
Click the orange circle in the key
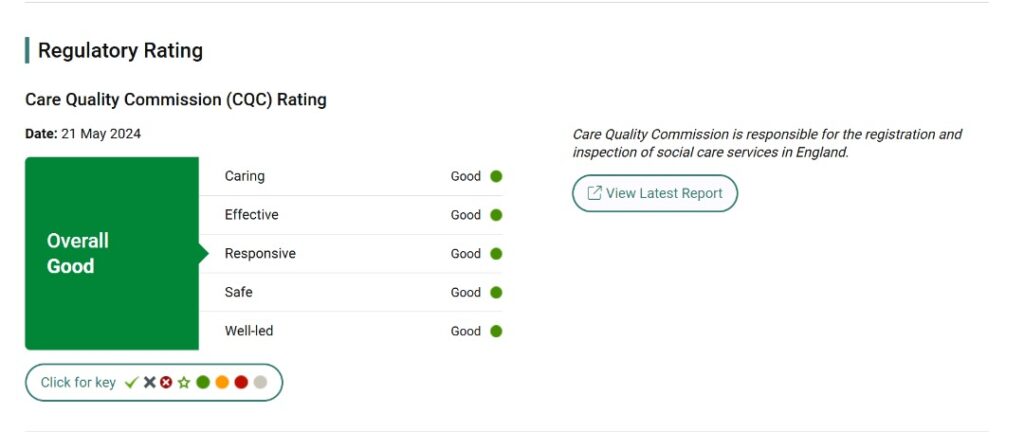(x=222, y=382)
